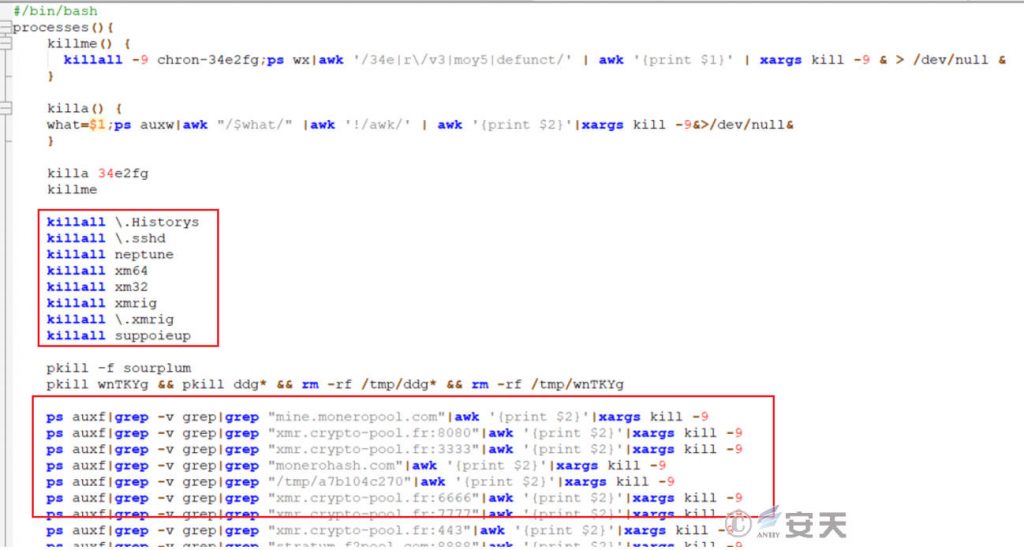
Task: Click the xmr.crypto-pool.fr:8080 grep line
Action: pos(394,433)
